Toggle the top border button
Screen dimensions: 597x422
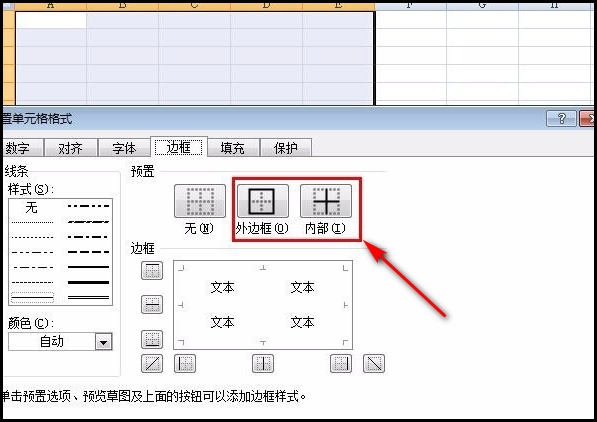(152, 271)
